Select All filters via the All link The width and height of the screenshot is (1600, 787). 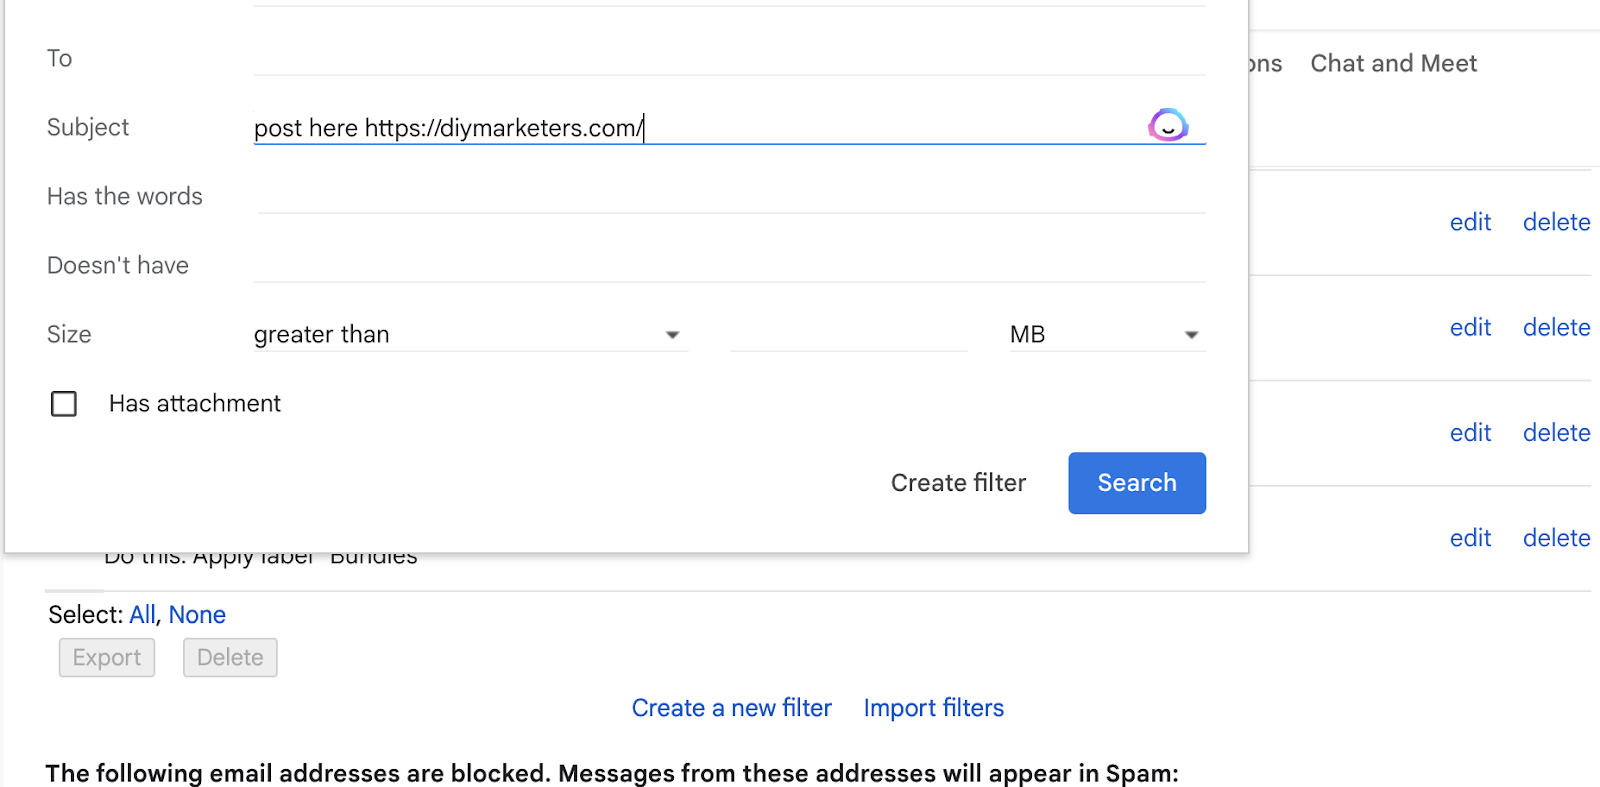[142, 615]
